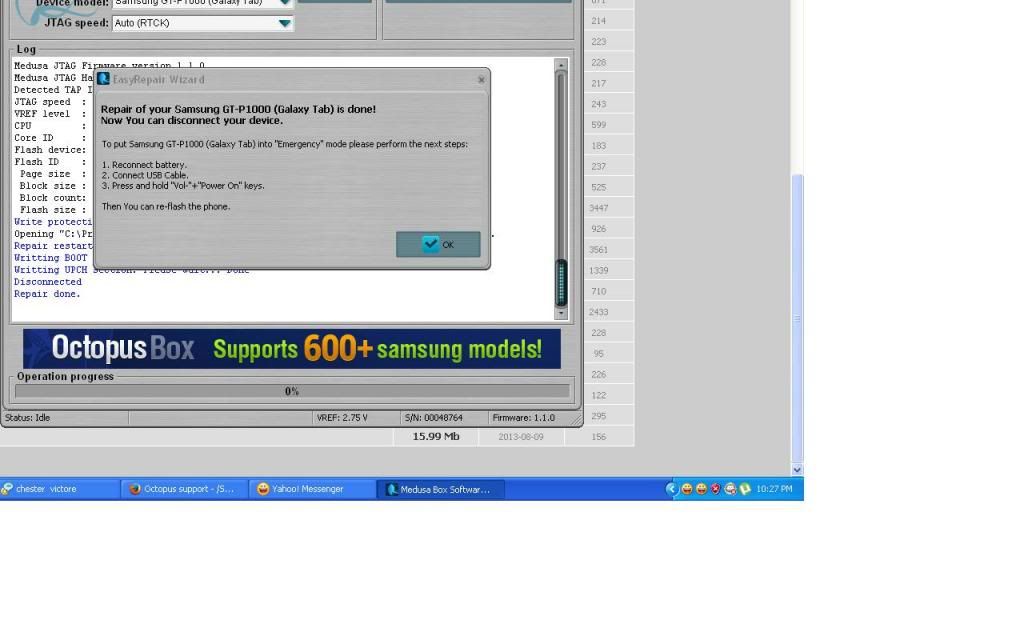Screen dimensions: 1024x640
Task: Switch to 'chester victore' taskbar window
Action: [59, 489]
